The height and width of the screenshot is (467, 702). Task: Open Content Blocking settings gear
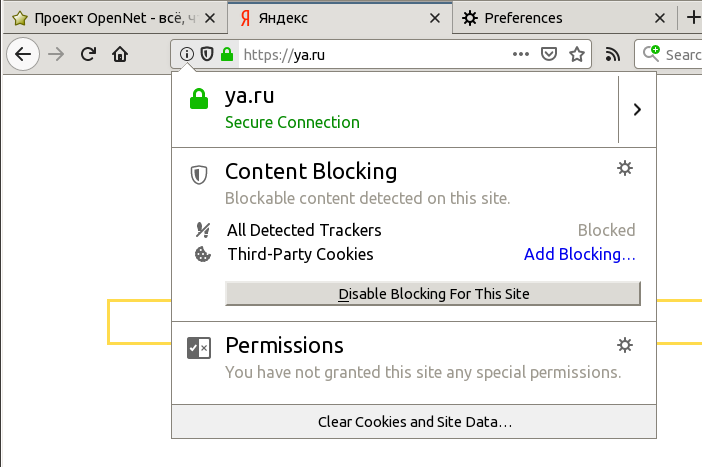(x=625, y=168)
